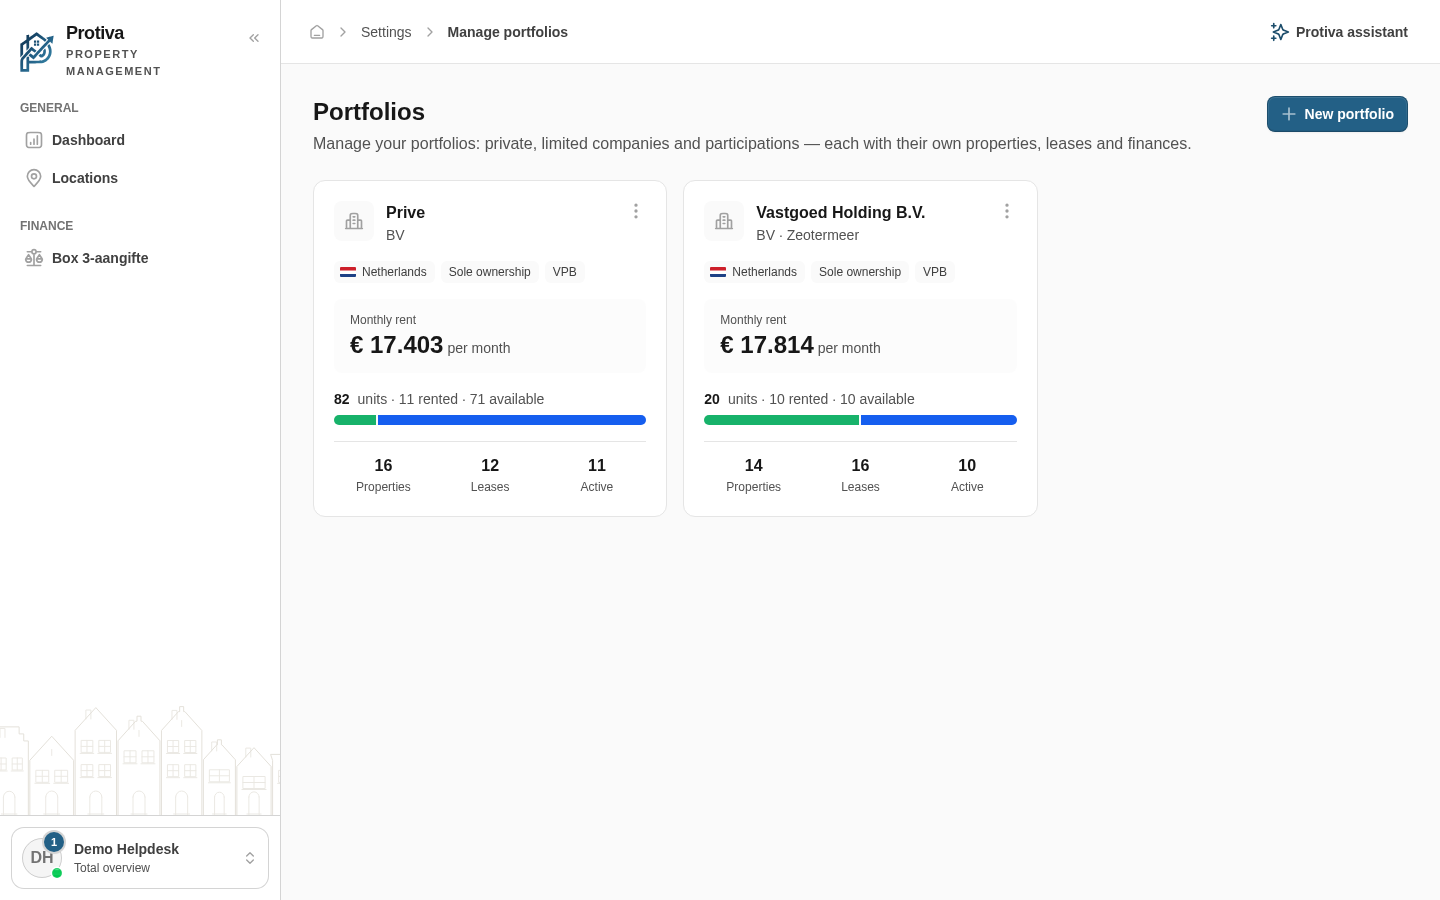Screen dimensions: 1440x900
Task: Click the Locations pin icon
Action: pyautogui.click(x=34, y=178)
